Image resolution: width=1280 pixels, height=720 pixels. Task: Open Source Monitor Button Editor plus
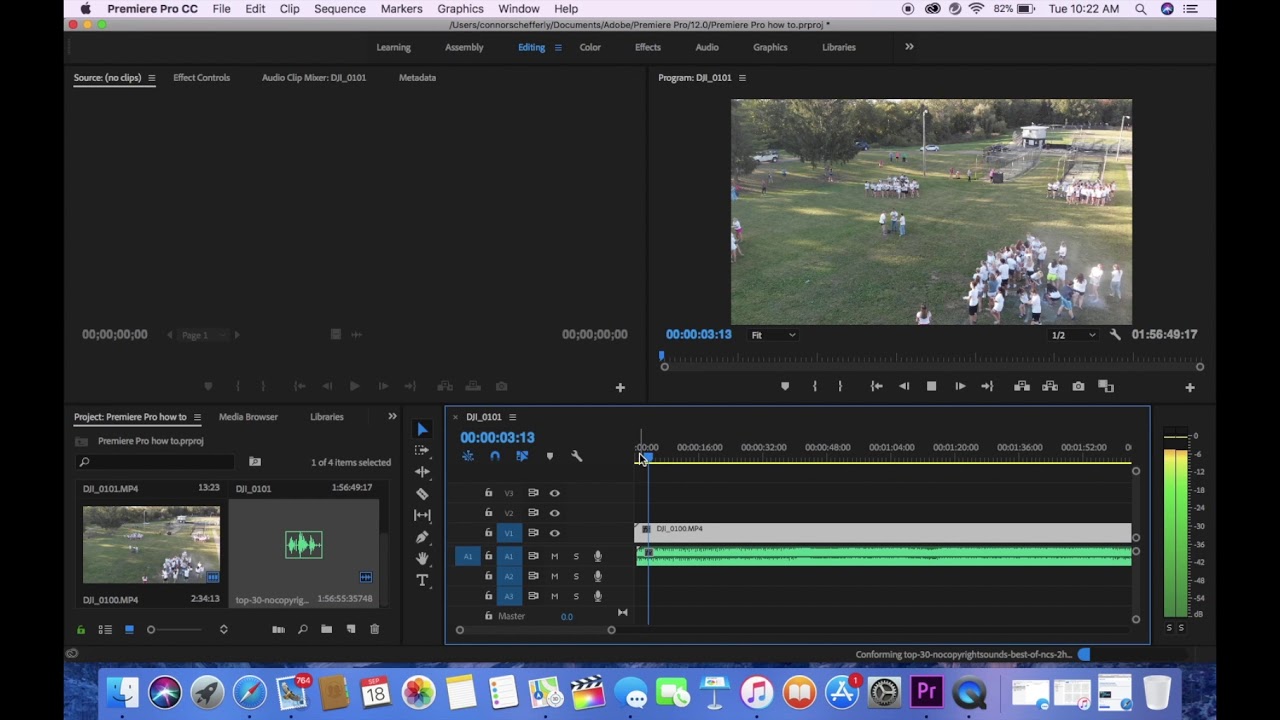click(x=620, y=387)
